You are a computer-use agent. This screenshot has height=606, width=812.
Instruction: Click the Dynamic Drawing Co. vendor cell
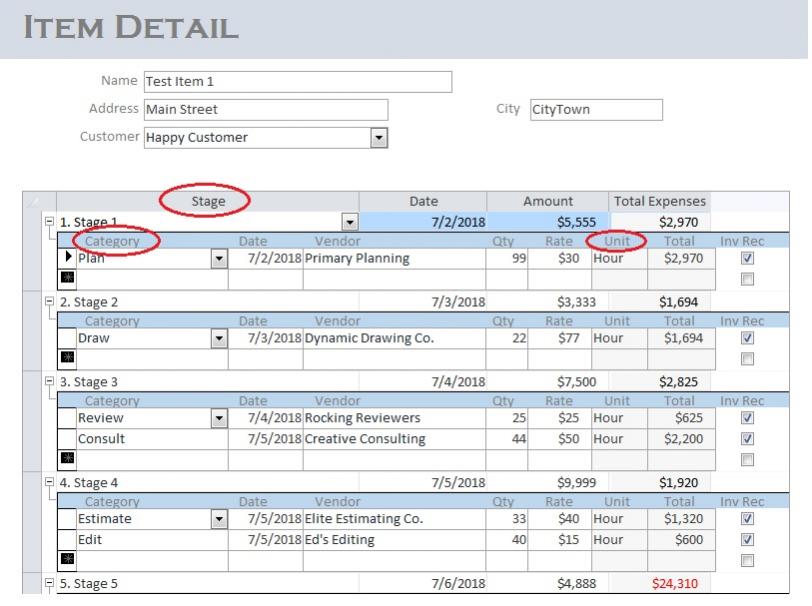click(x=394, y=338)
